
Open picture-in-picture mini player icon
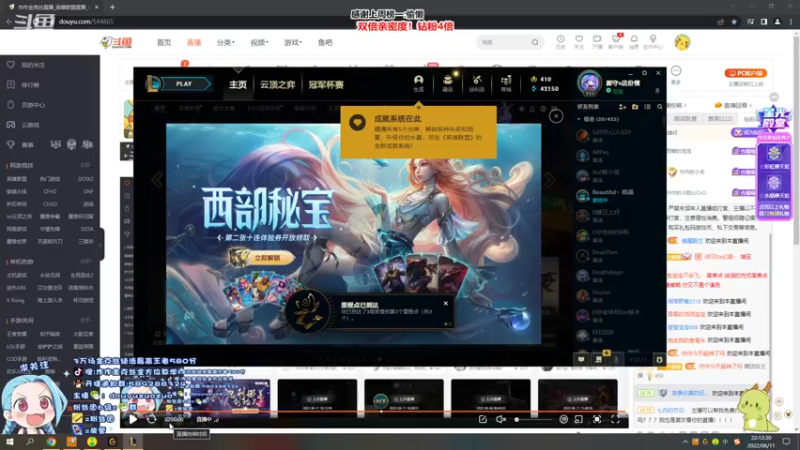pos(579,419)
